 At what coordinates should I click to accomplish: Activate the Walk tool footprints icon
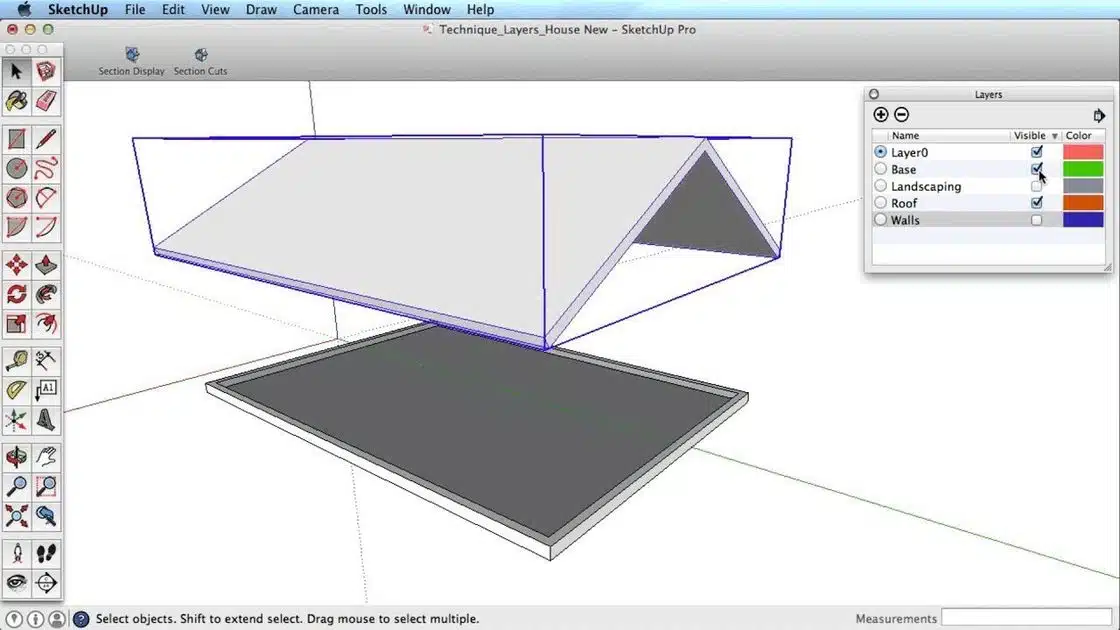click(46, 553)
